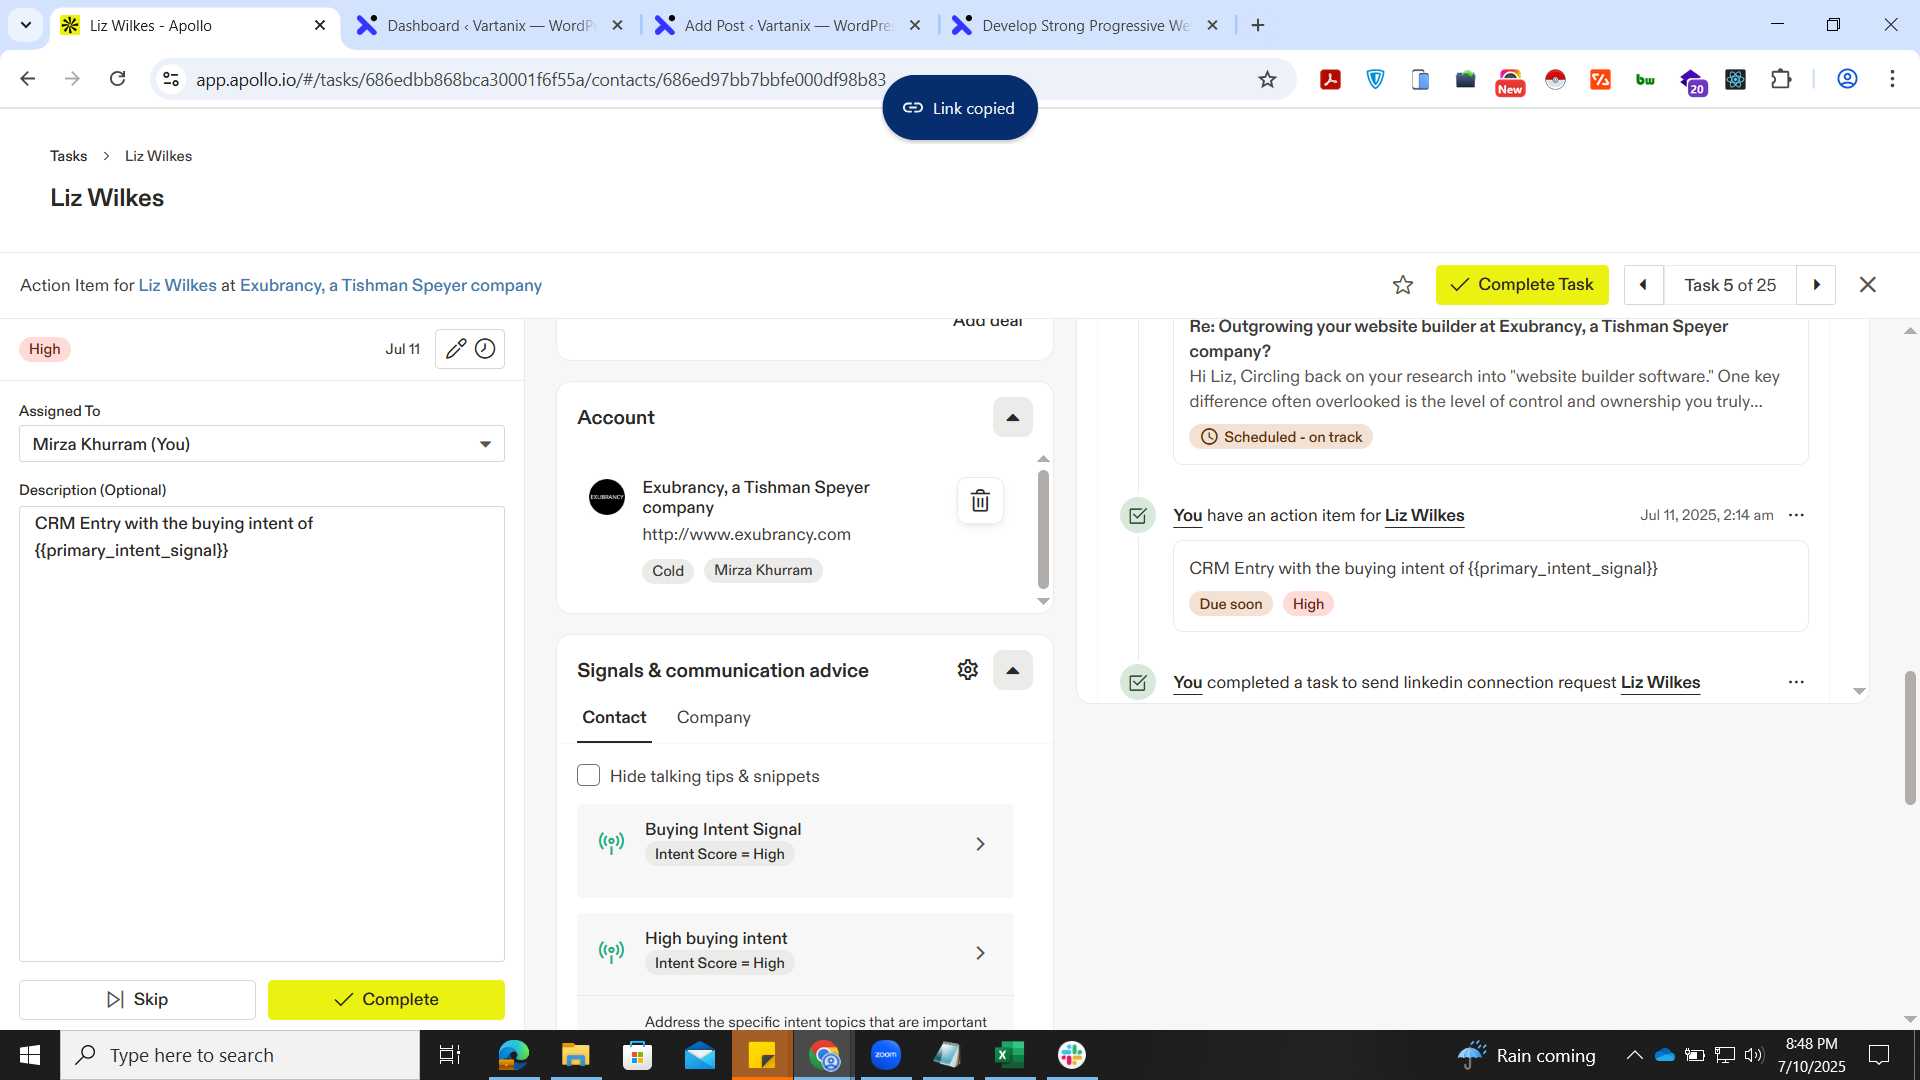The height and width of the screenshot is (1080, 1920).
Task: Open Slack from the taskbar
Action: coord(1072,1055)
